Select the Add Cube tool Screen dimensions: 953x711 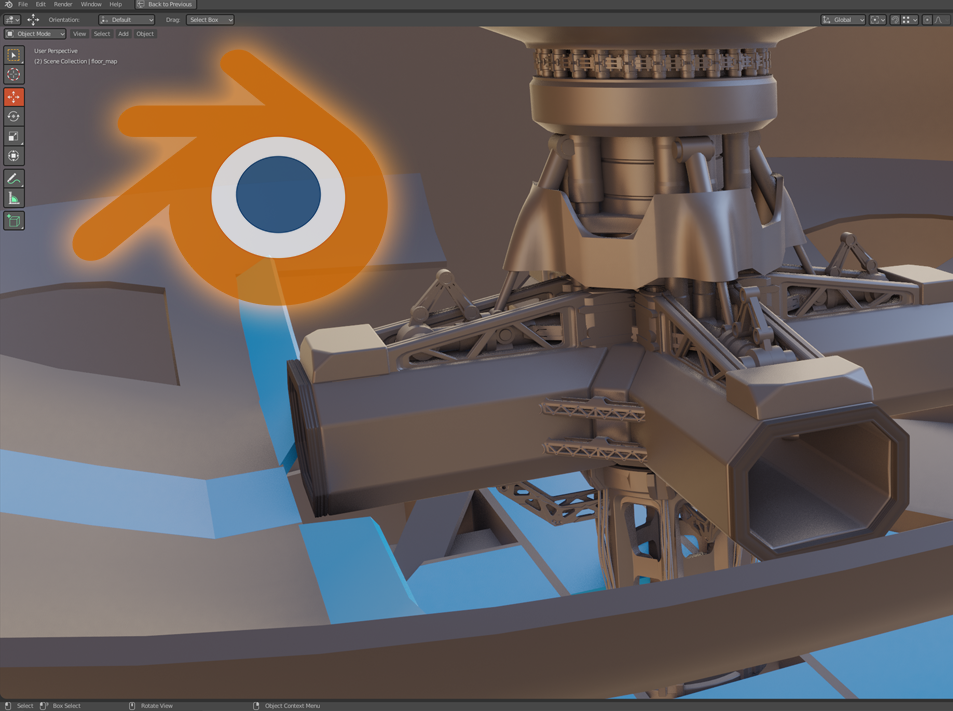tap(14, 221)
